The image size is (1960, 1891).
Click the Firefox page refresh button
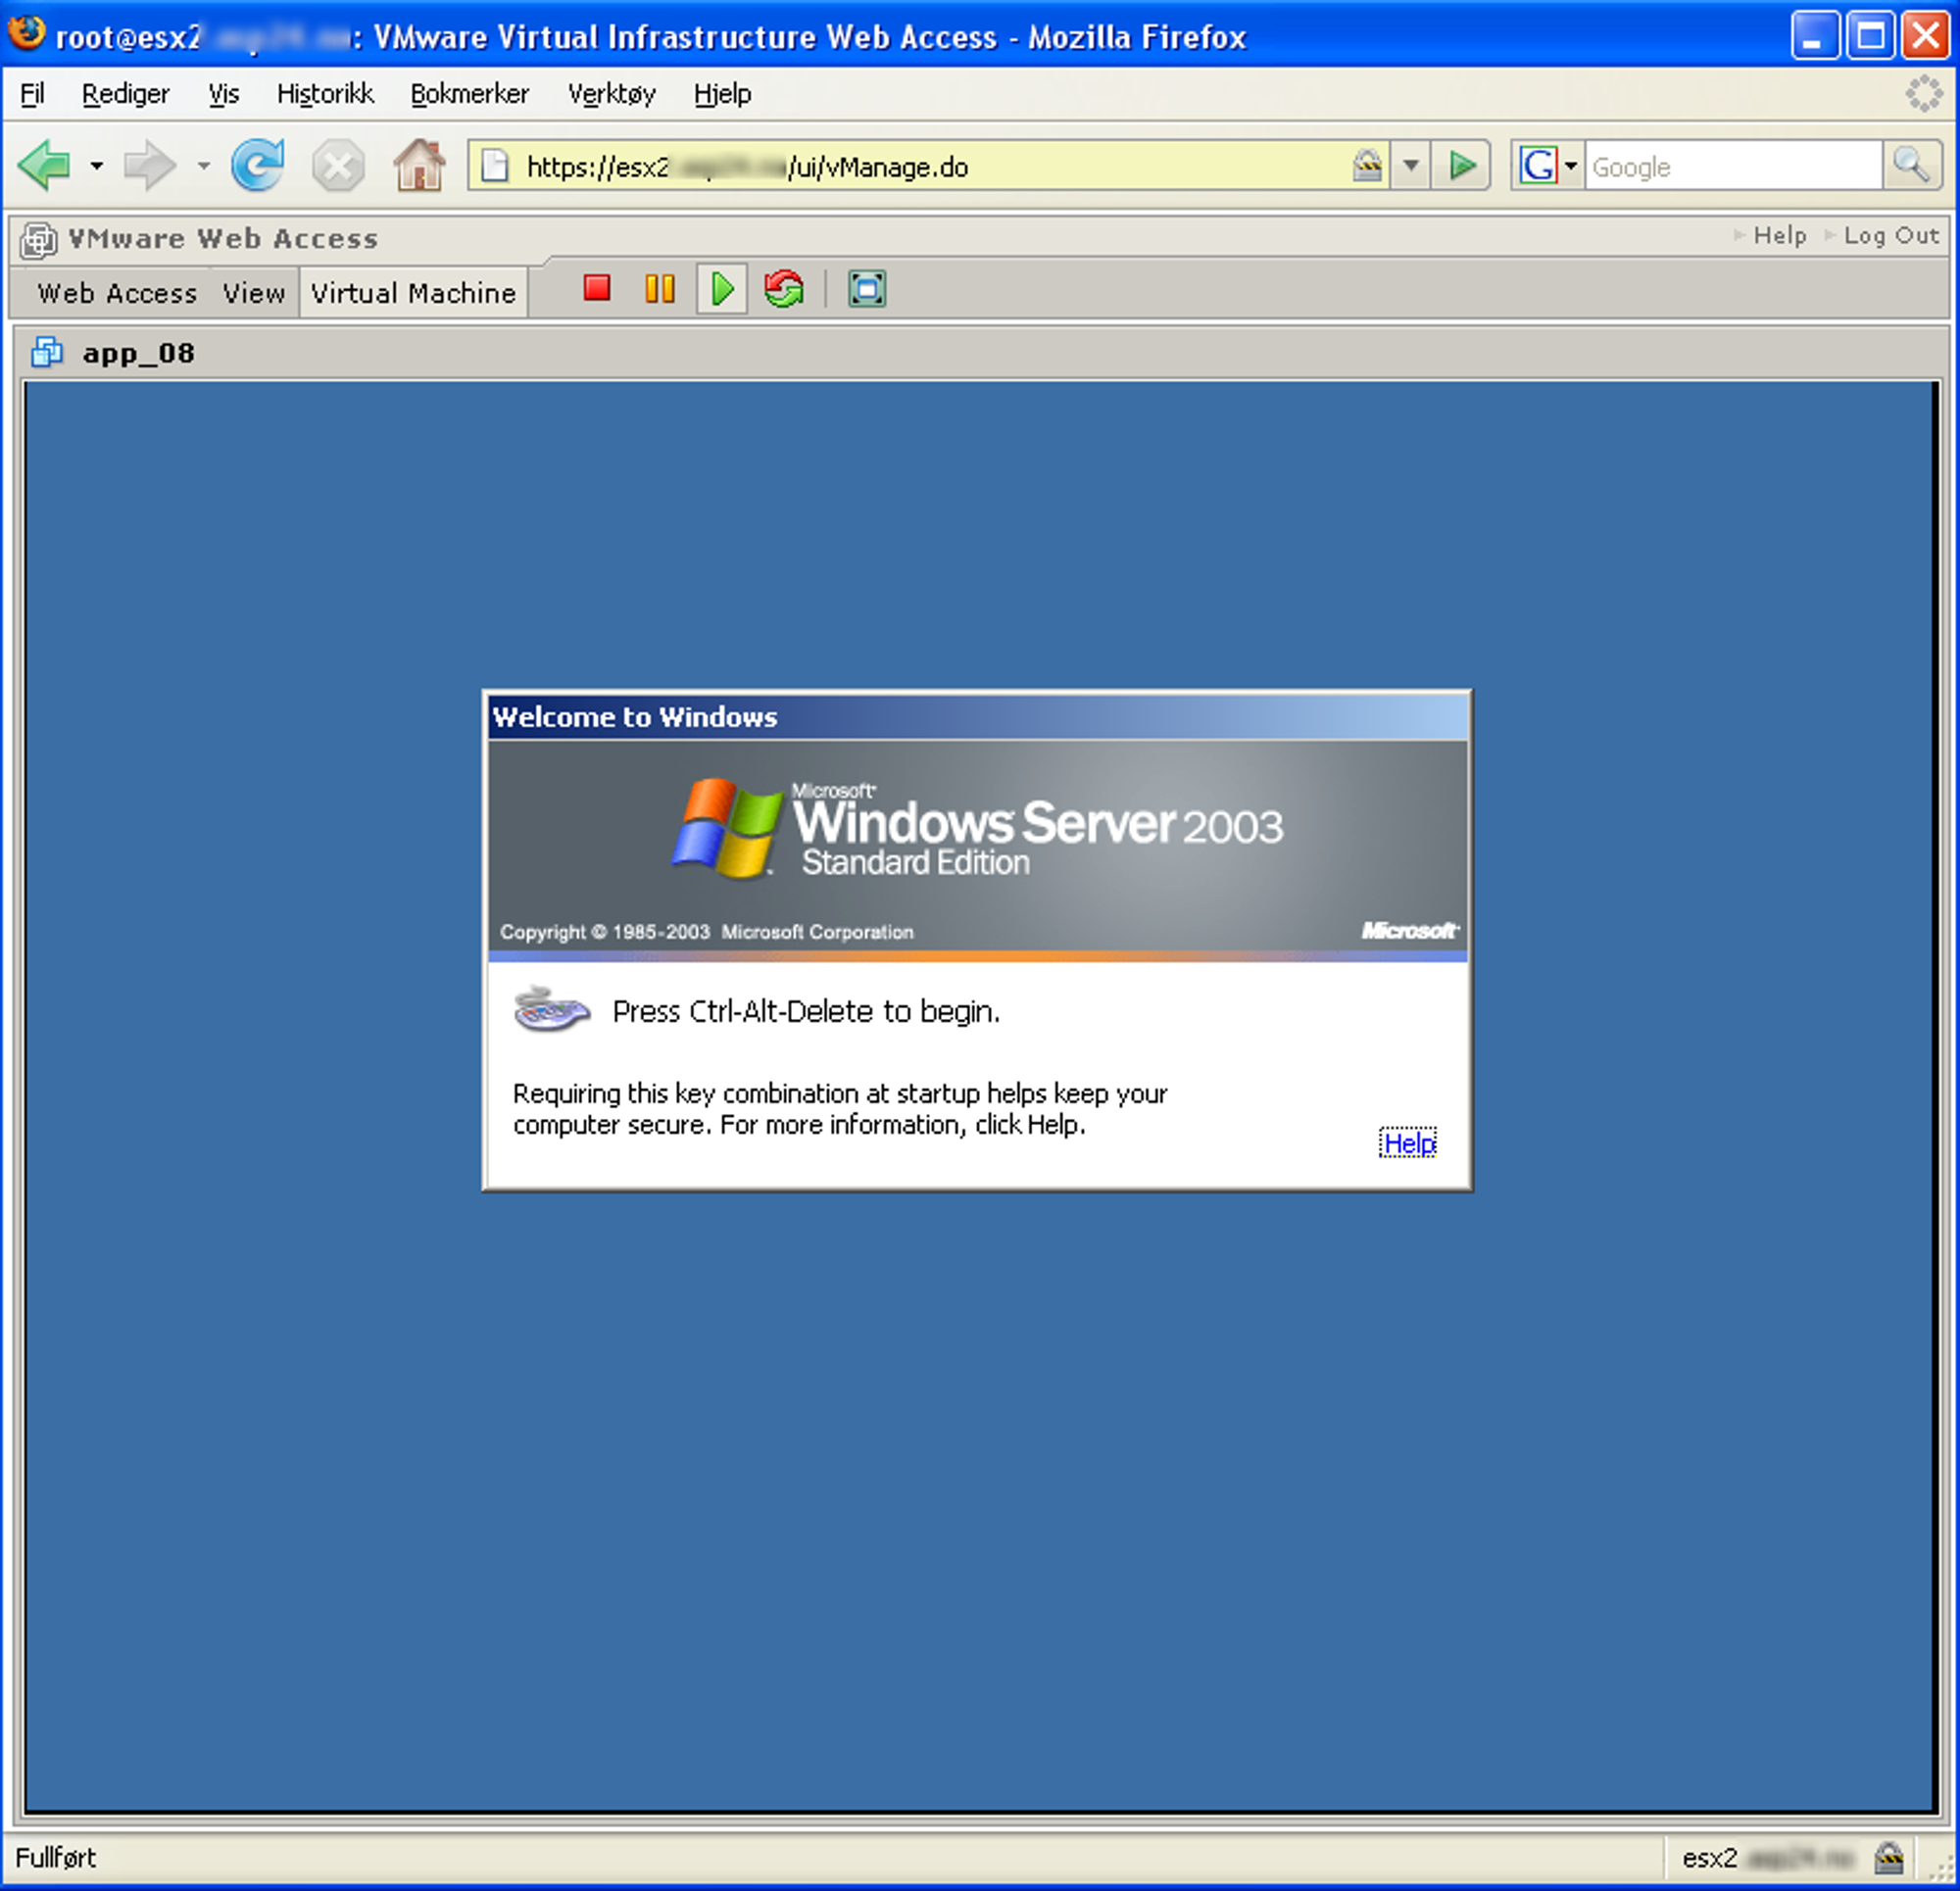click(259, 167)
